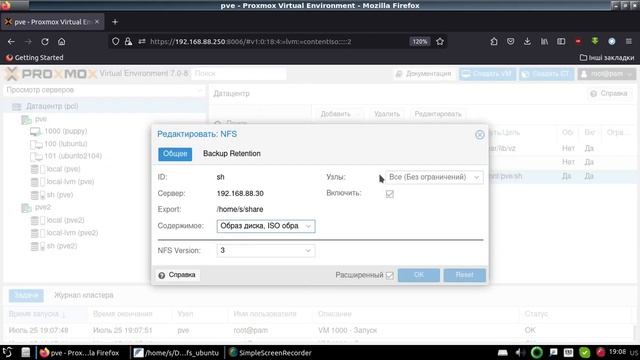Switch to Backup Retention tab
Screen dimensions: 640x360
[x=232, y=153]
